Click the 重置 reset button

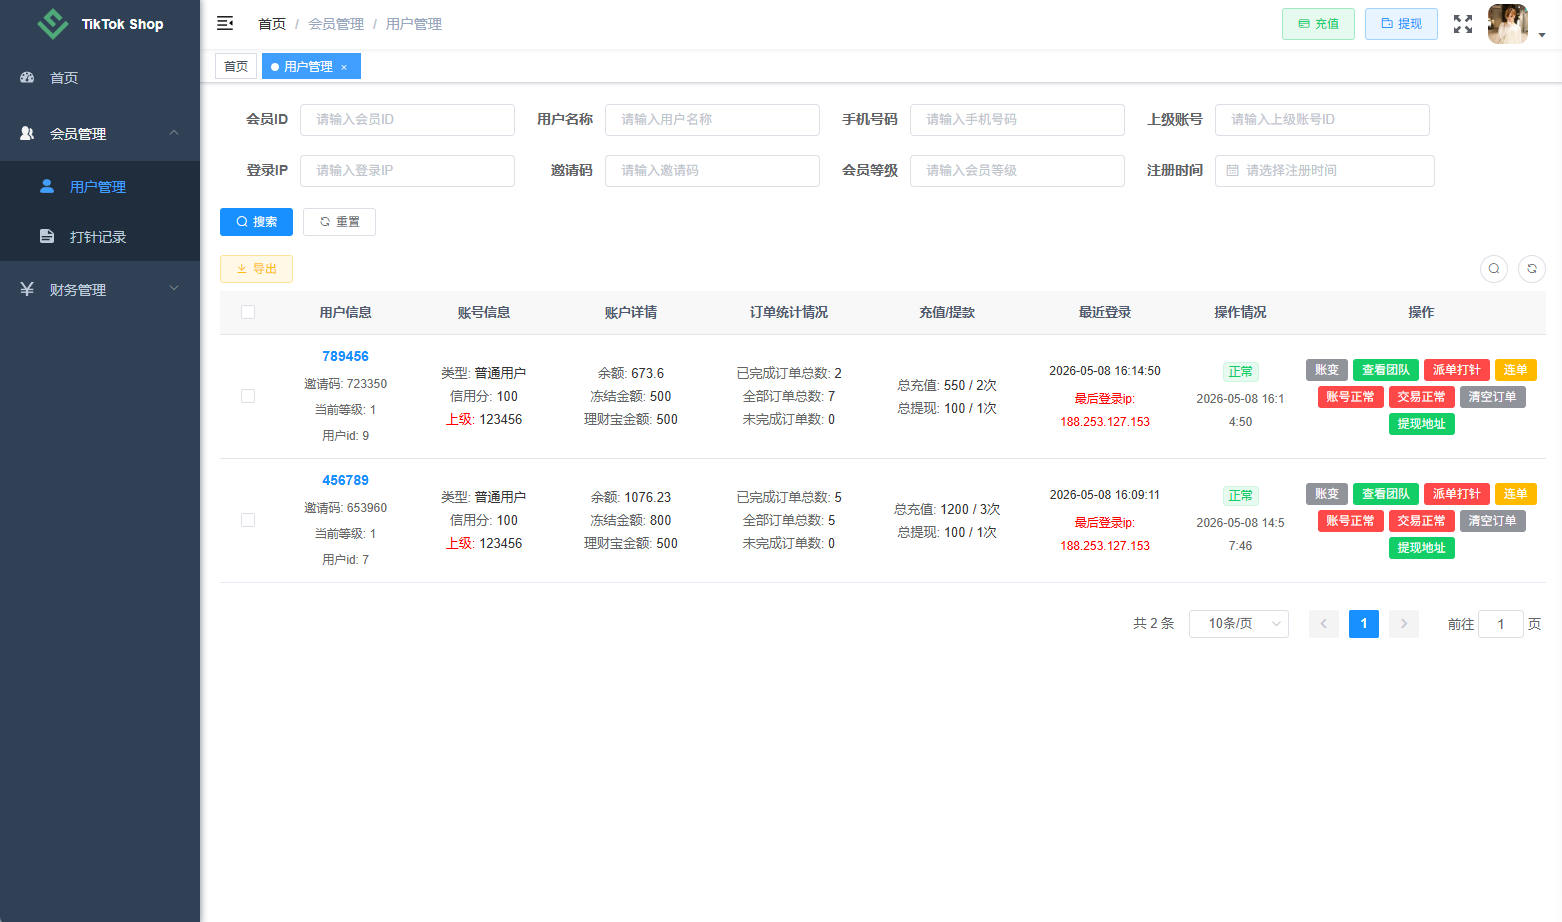click(x=339, y=222)
